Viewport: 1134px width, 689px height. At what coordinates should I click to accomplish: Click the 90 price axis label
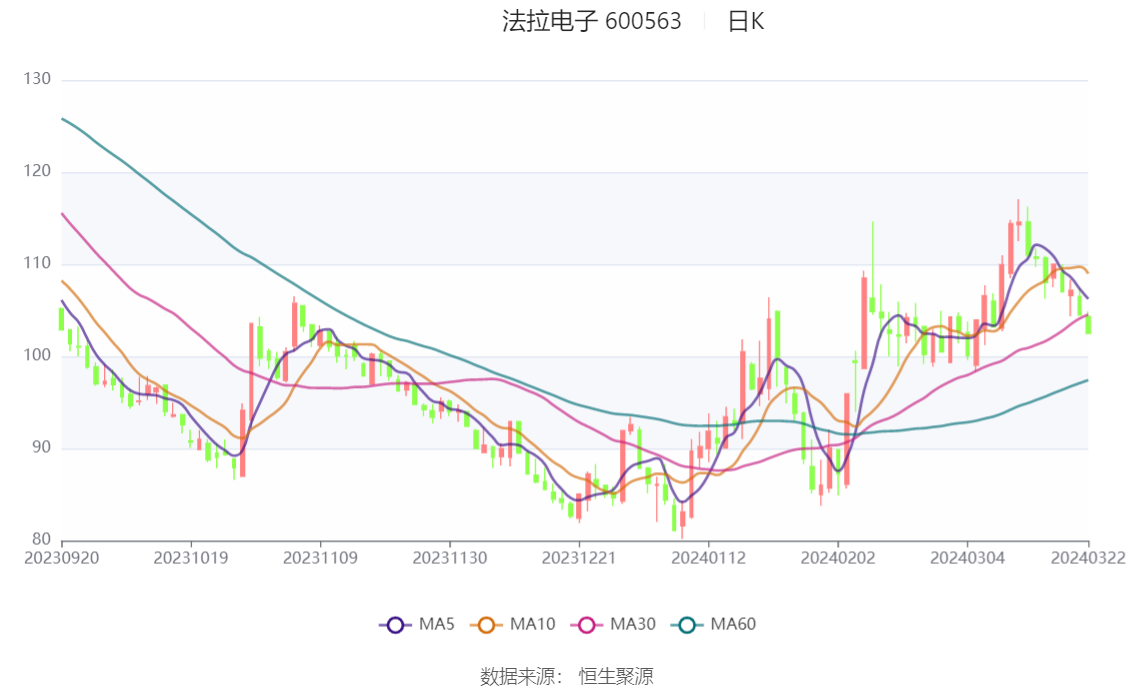pos(41,447)
